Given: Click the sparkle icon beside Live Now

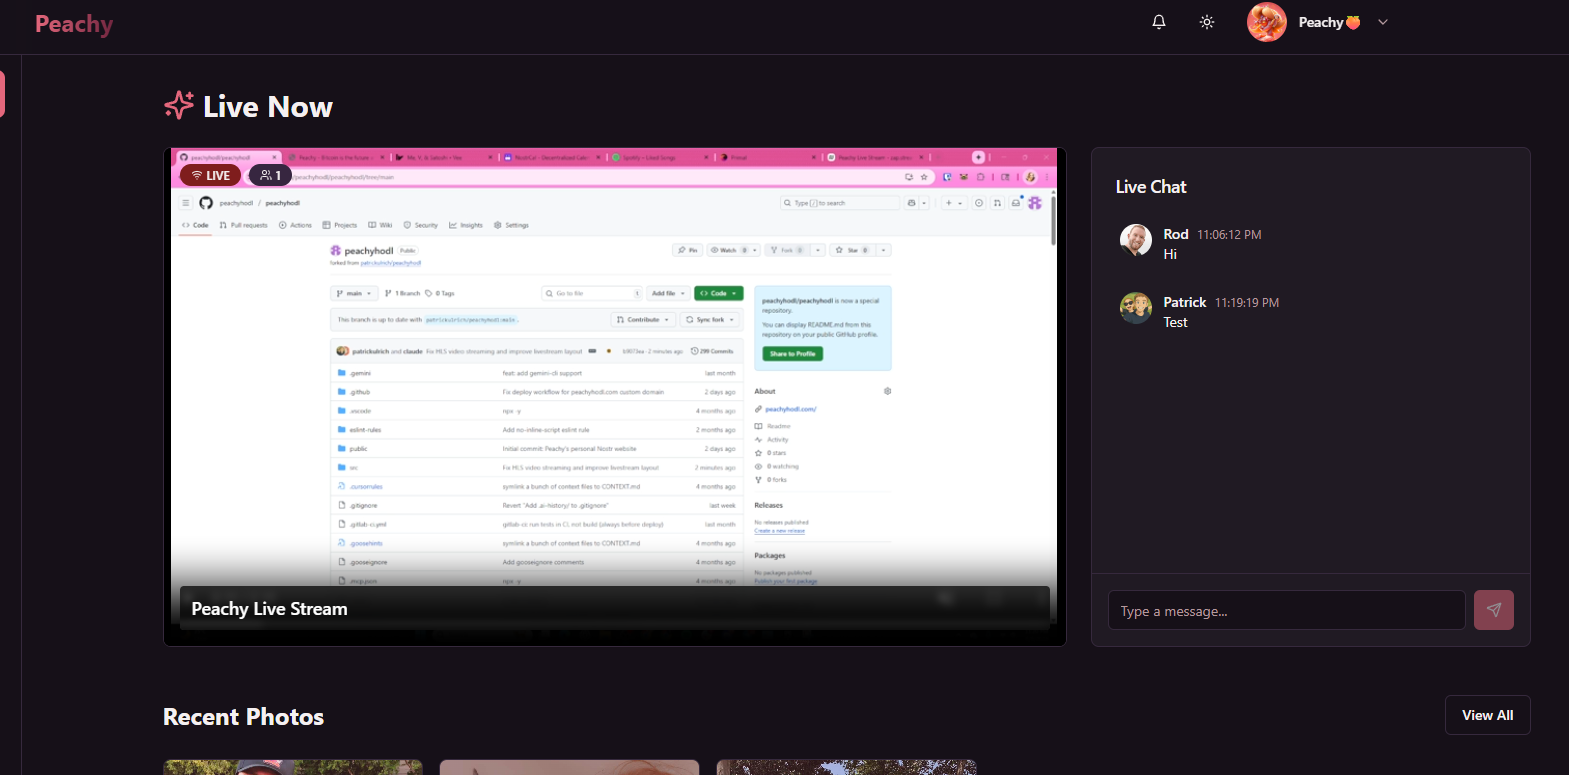Looking at the screenshot, I should click(x=179, y=105).
